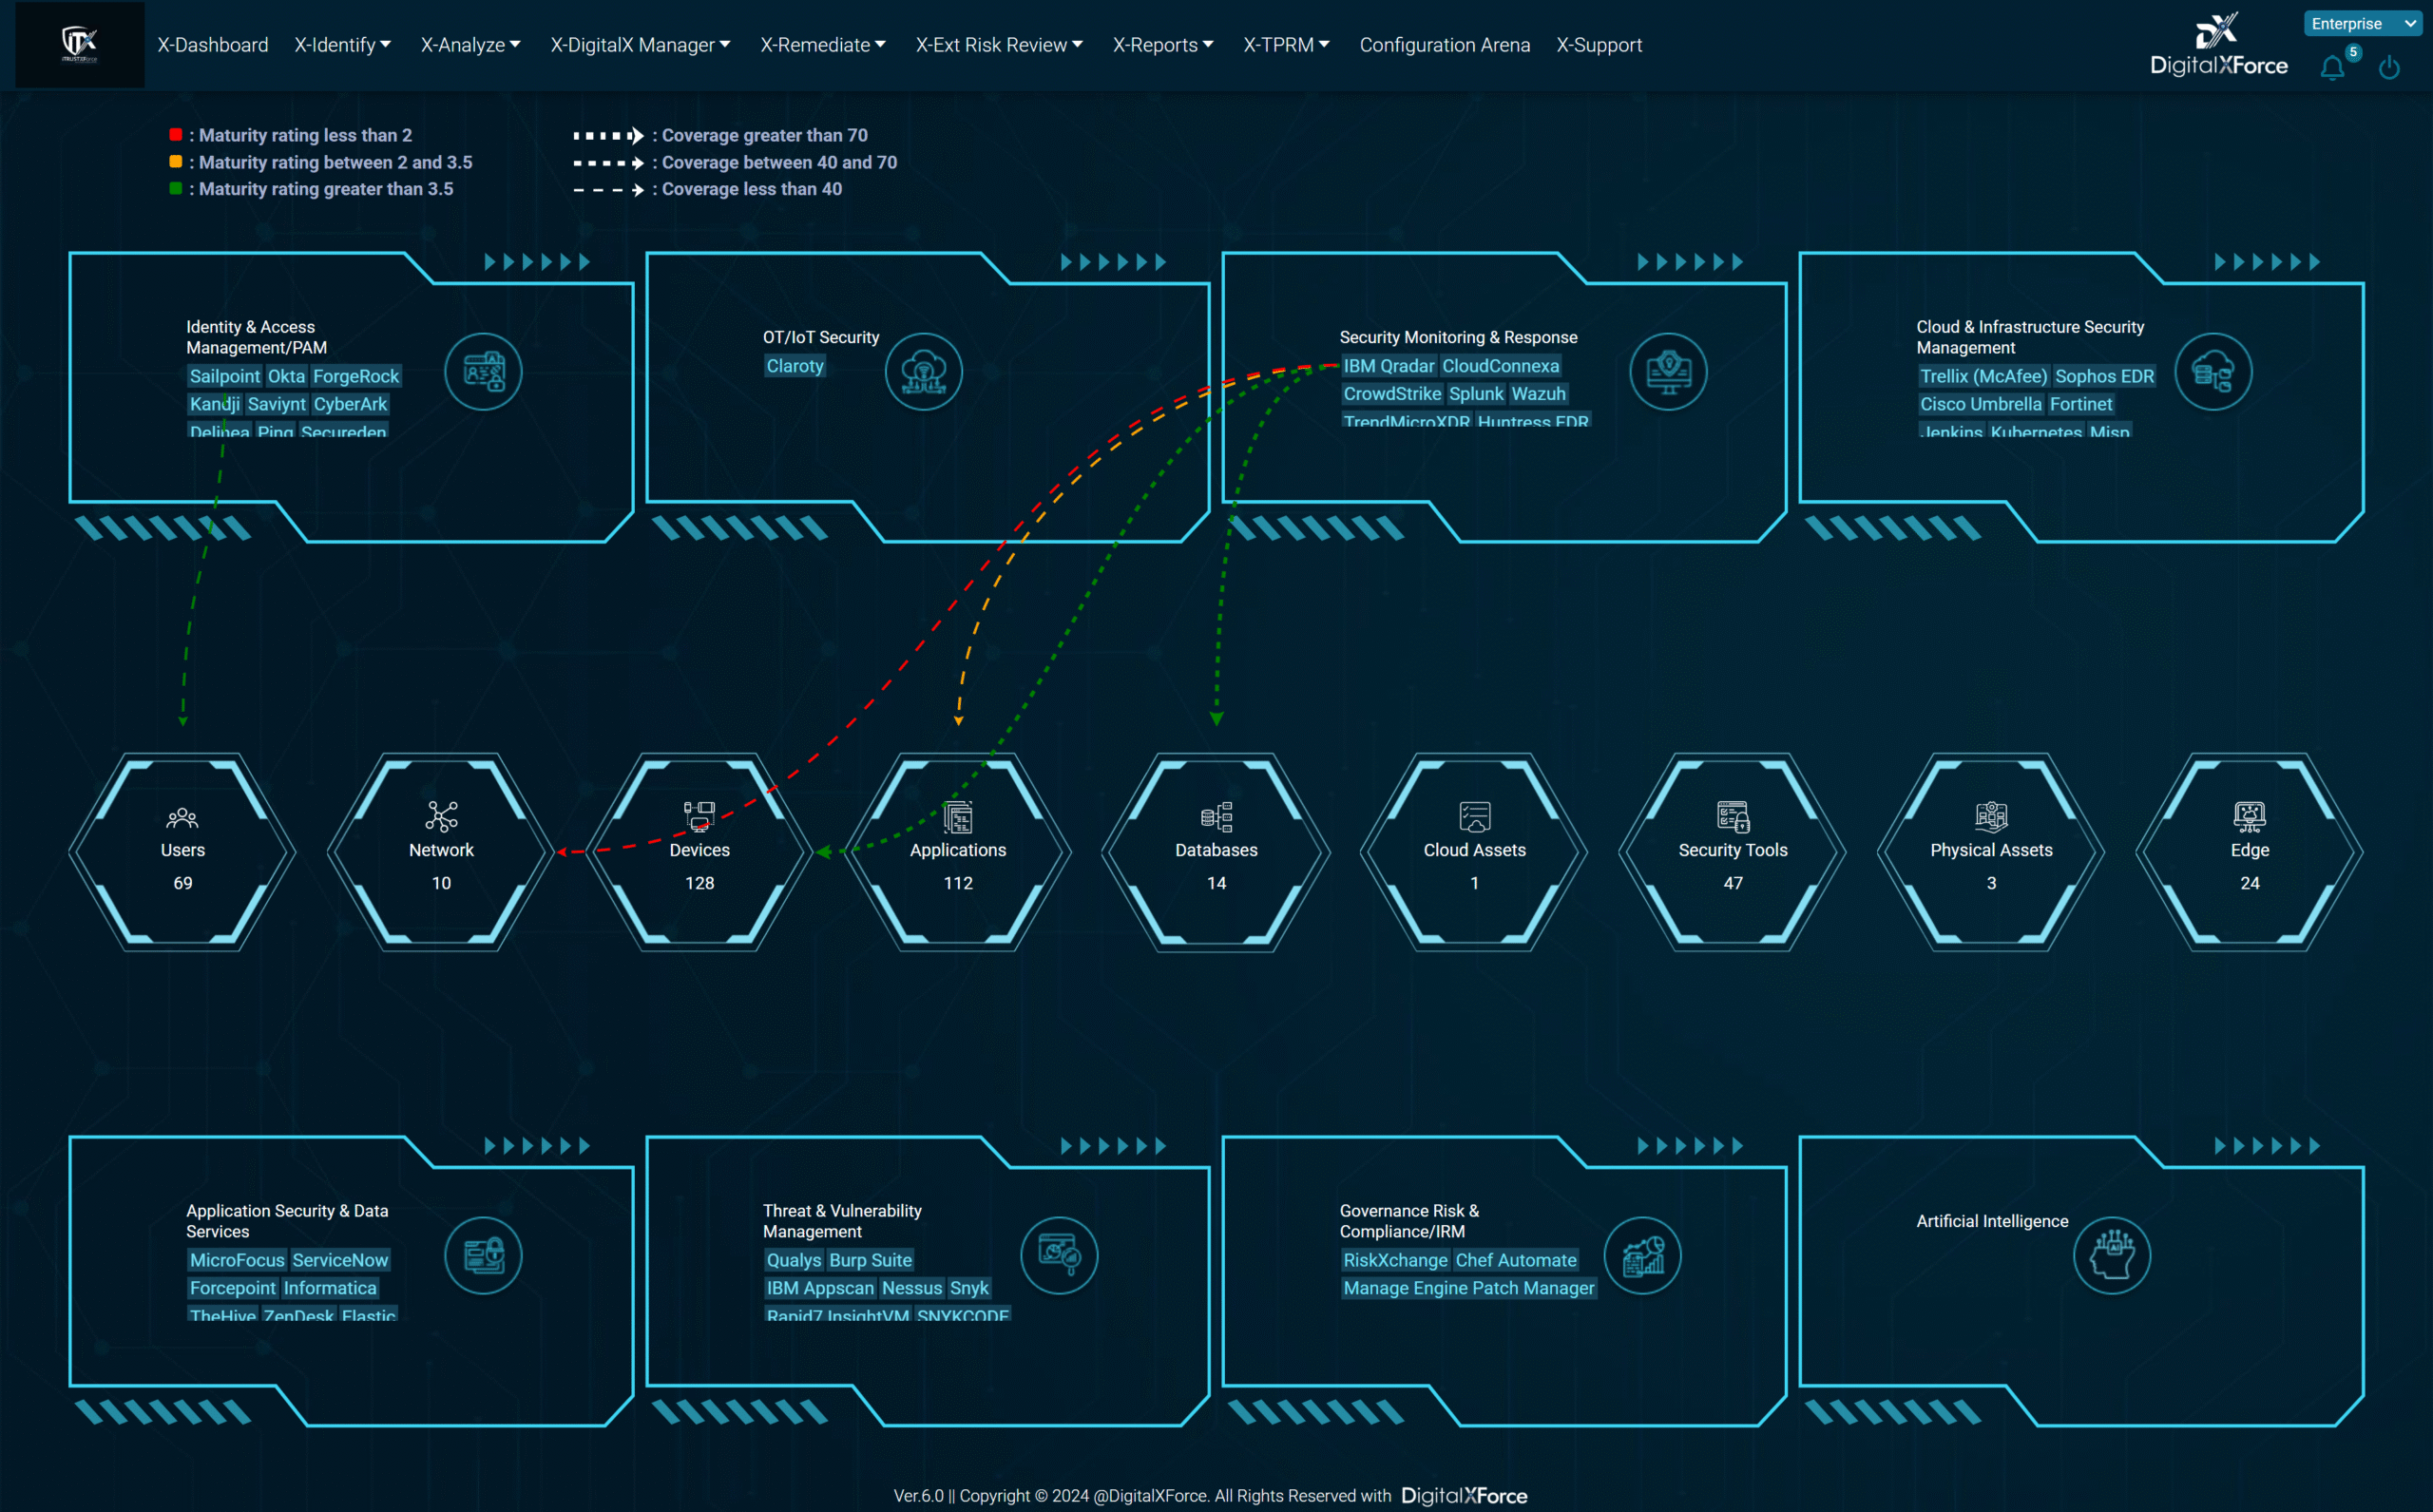The height and width of the screenshot is (1512, 2433).
Task: Click the Security Monitoring & Response title
Action: [1458, 337]
